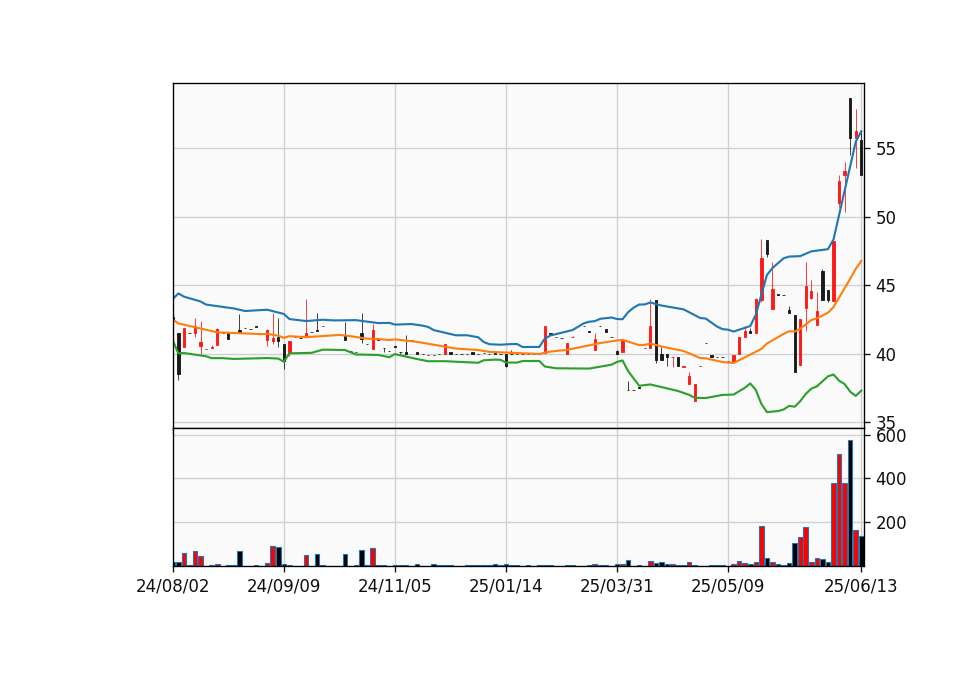Click the price axis label 55
960x690 pixels.
click(x=885, y=149)
